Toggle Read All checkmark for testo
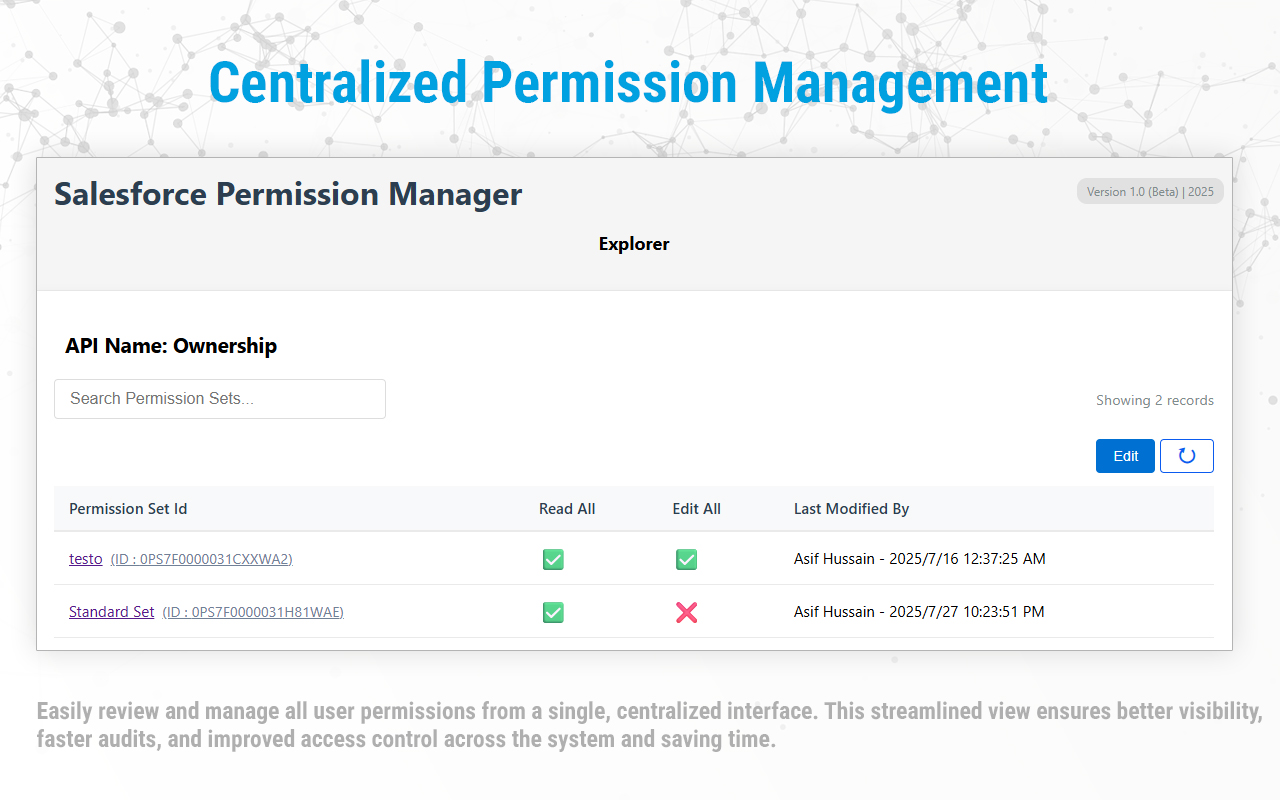 [x=553, y=559]
